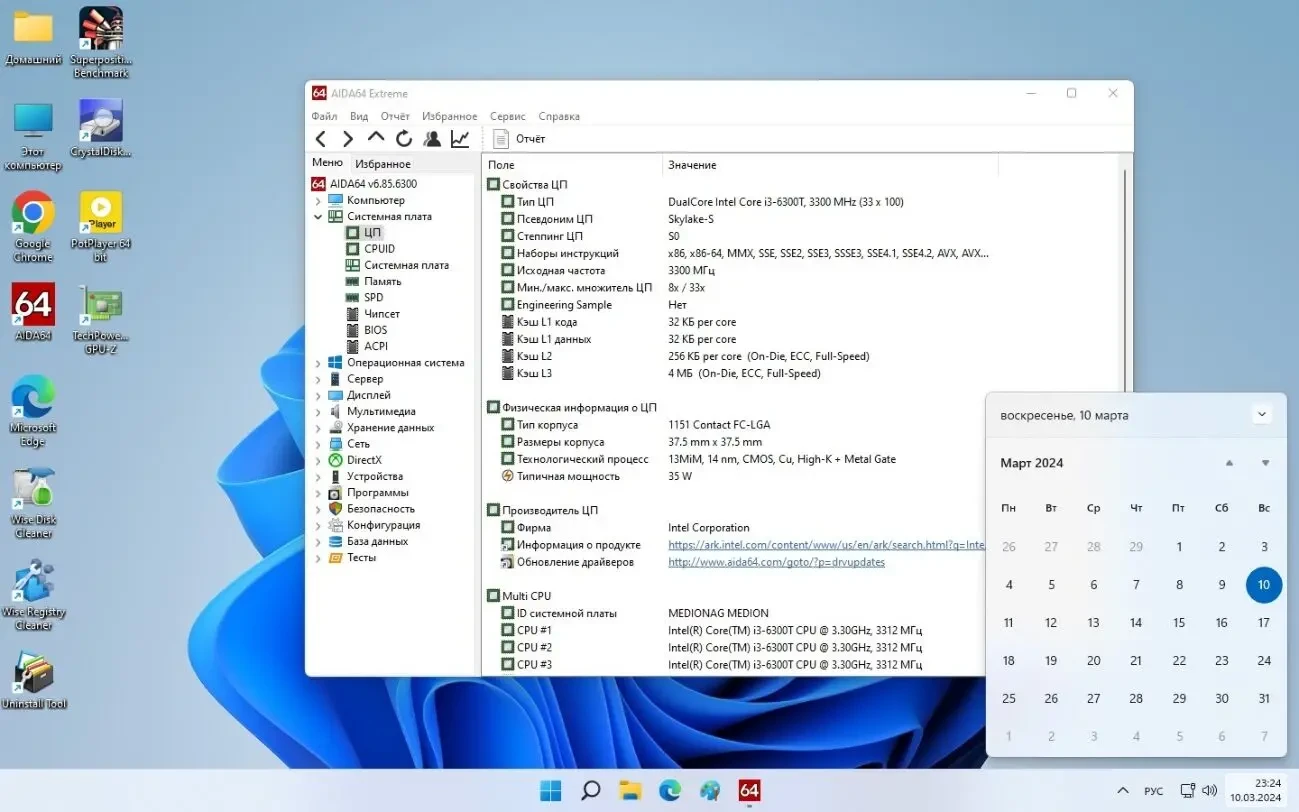Go to next month using down arrow
Image resolution: width=1299 pixels, height=812 pixels.
1265,463
